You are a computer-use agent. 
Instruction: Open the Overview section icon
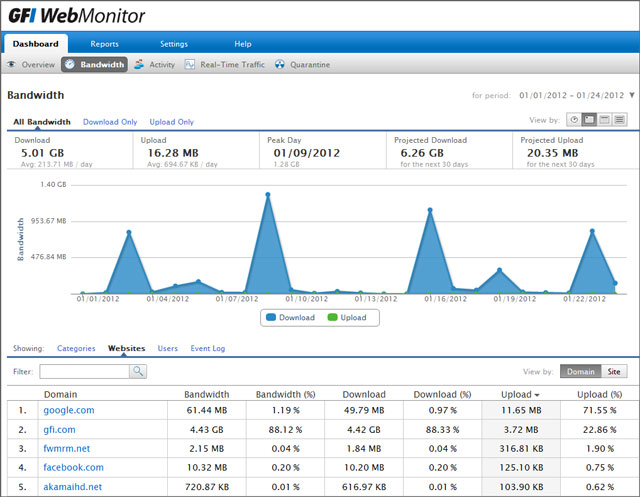point(12,65)
